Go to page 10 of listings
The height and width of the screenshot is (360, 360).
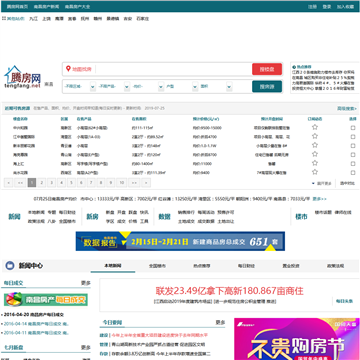point(122,183)
